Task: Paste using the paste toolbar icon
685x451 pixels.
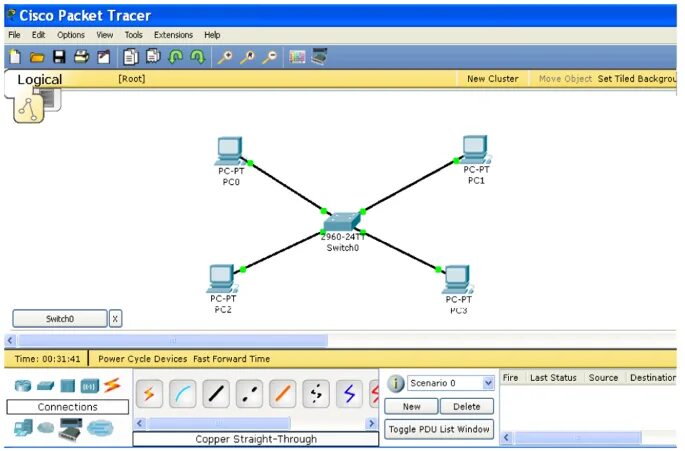Action: [153, 56]
